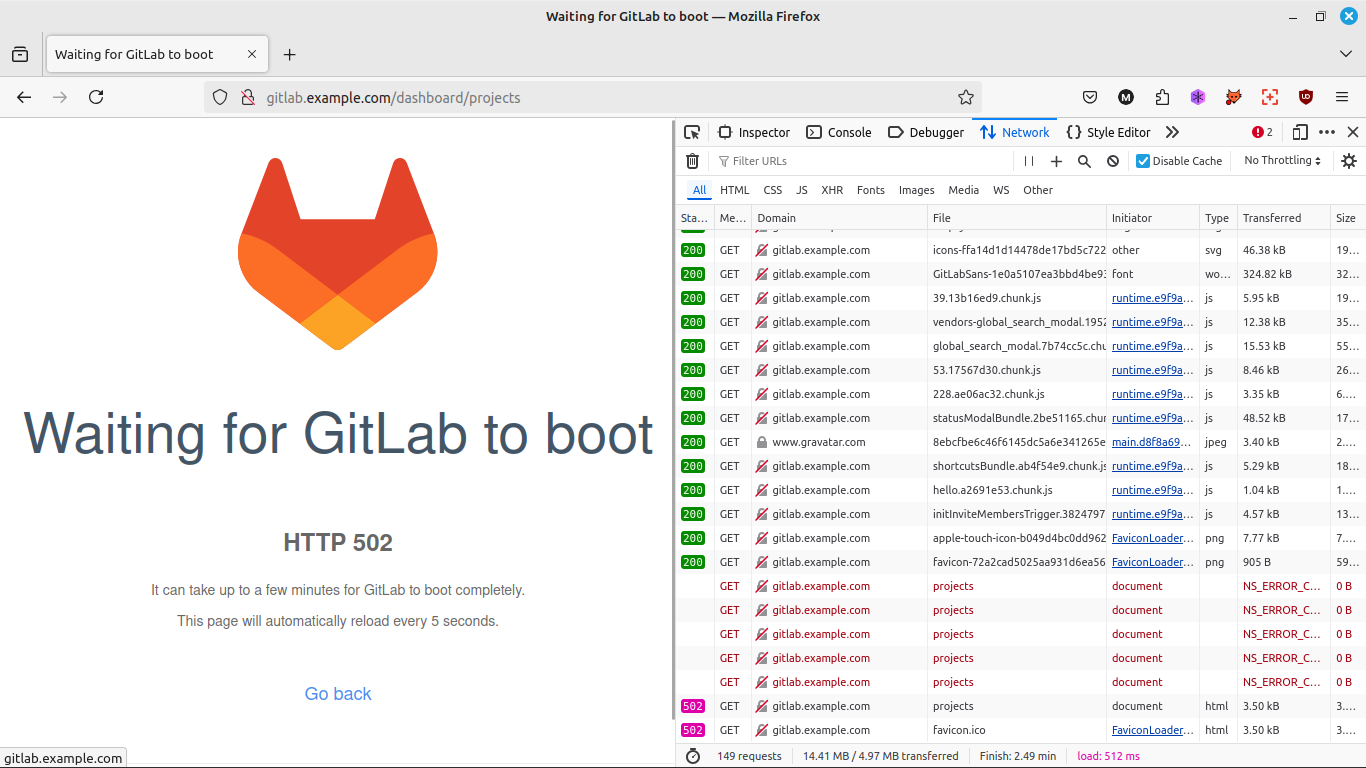The image size is (1366, 768).
Task: Click performance analysis stopwatch icon
Action: tap(693, 756)
